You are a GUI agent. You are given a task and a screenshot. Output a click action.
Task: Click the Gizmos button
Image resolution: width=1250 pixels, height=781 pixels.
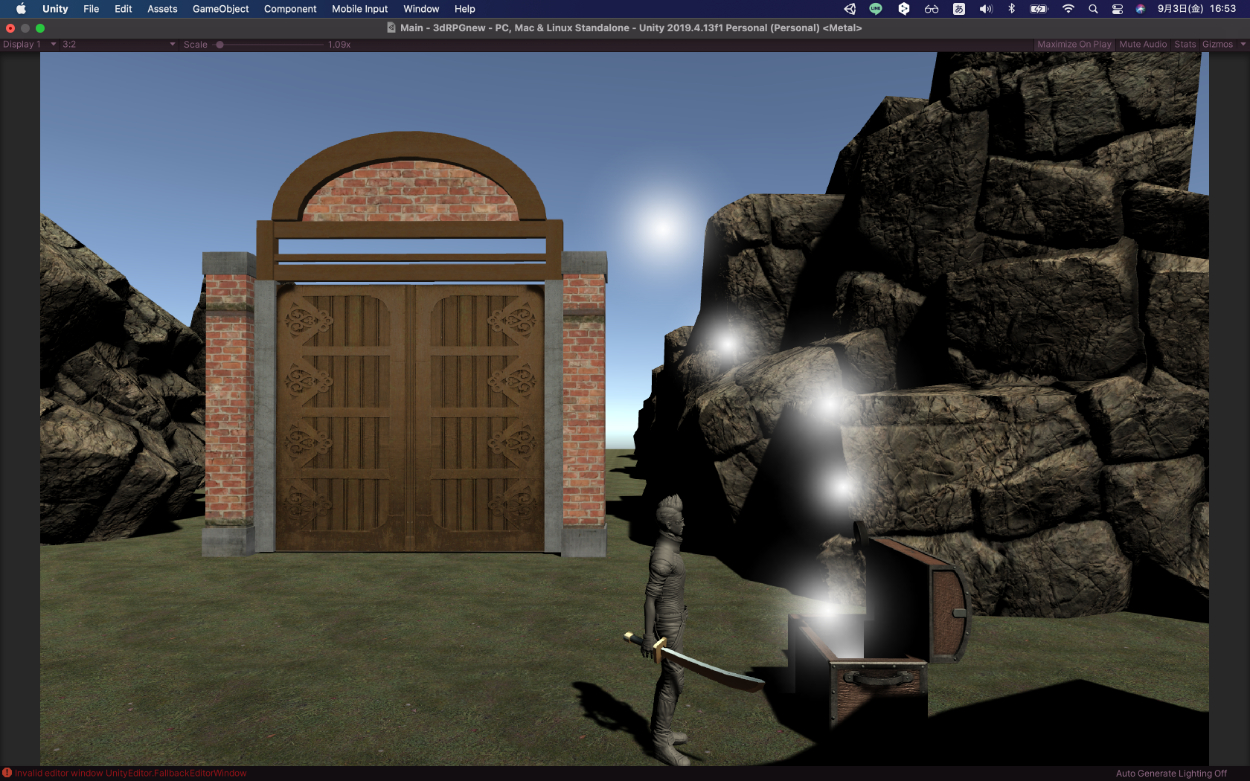(x=1217, y=45)
